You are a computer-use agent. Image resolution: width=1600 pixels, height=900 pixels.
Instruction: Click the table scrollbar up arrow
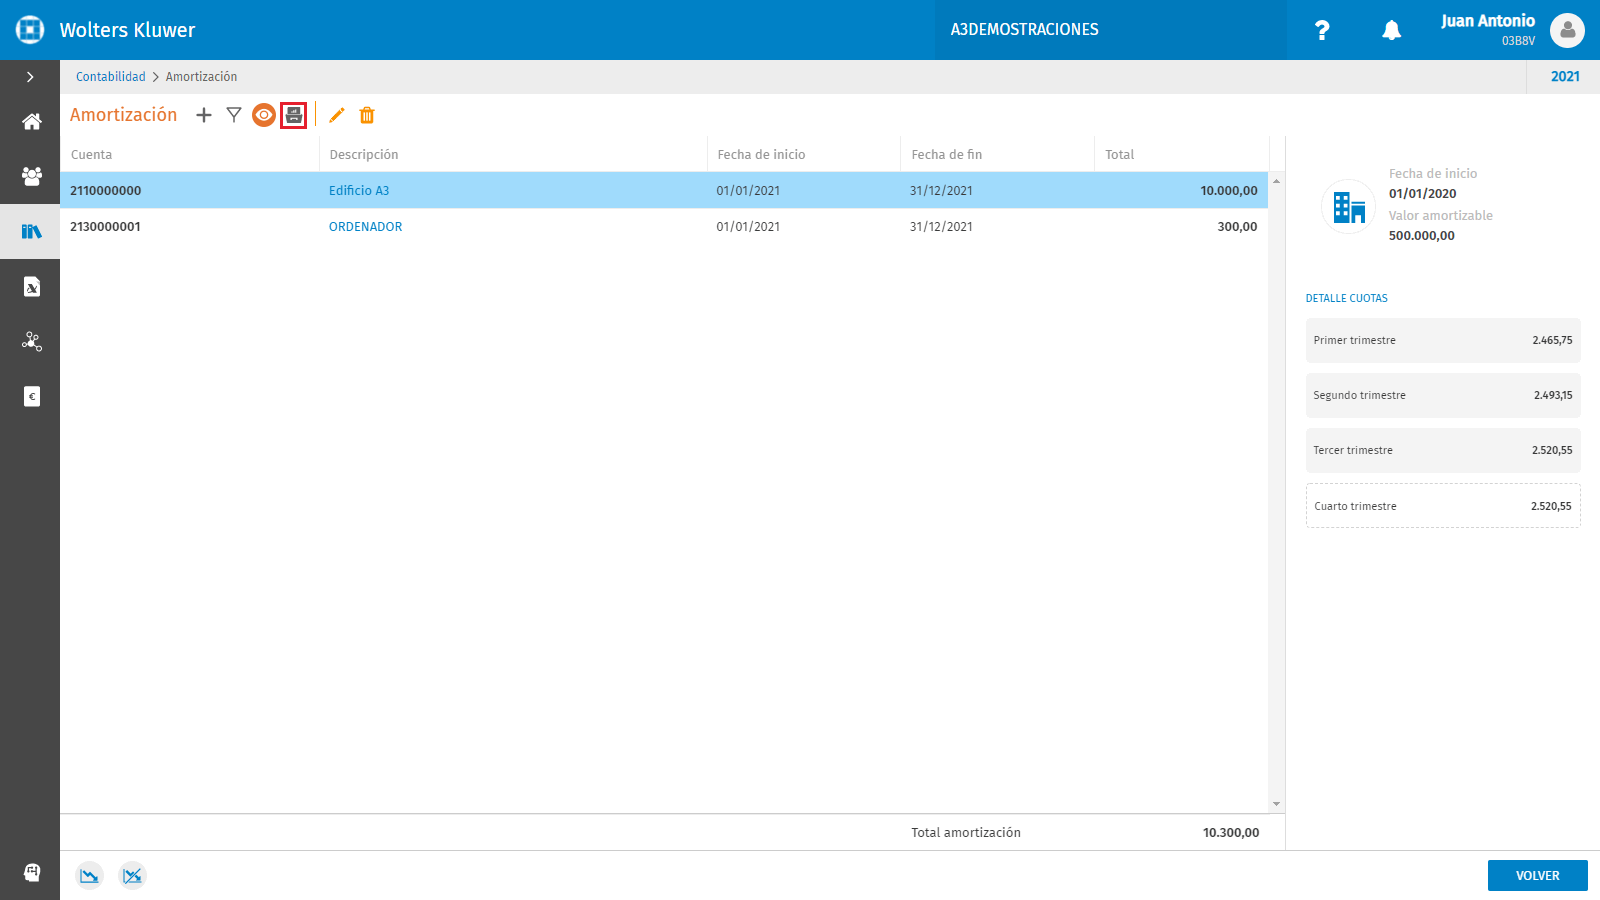(1276, 181)
